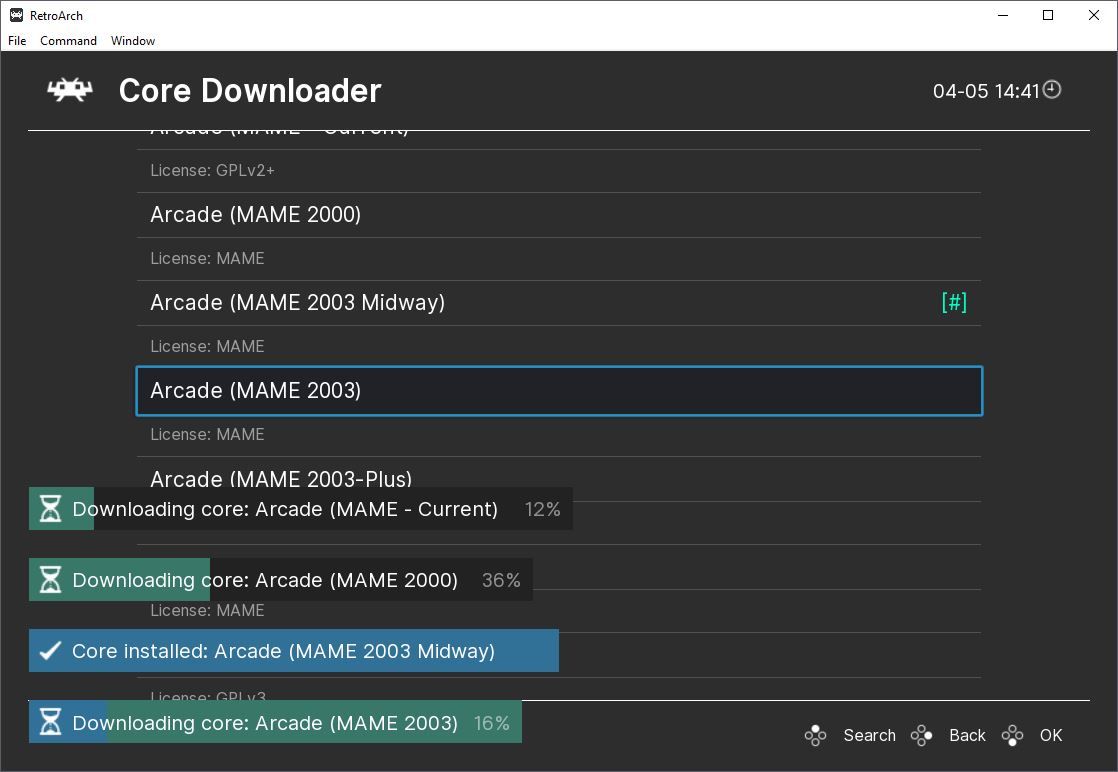Click the Core Downloader heading
The width and height of the screenshot is (1118, 772).
250,91
